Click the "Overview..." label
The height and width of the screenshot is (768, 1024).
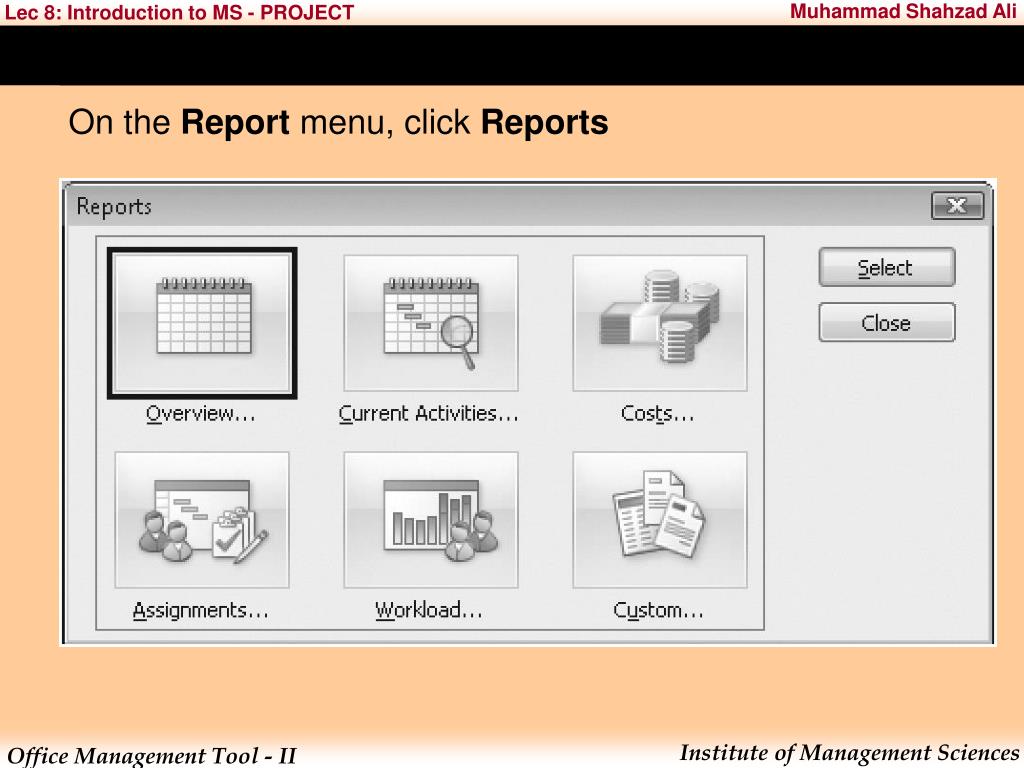coord(200,414)
